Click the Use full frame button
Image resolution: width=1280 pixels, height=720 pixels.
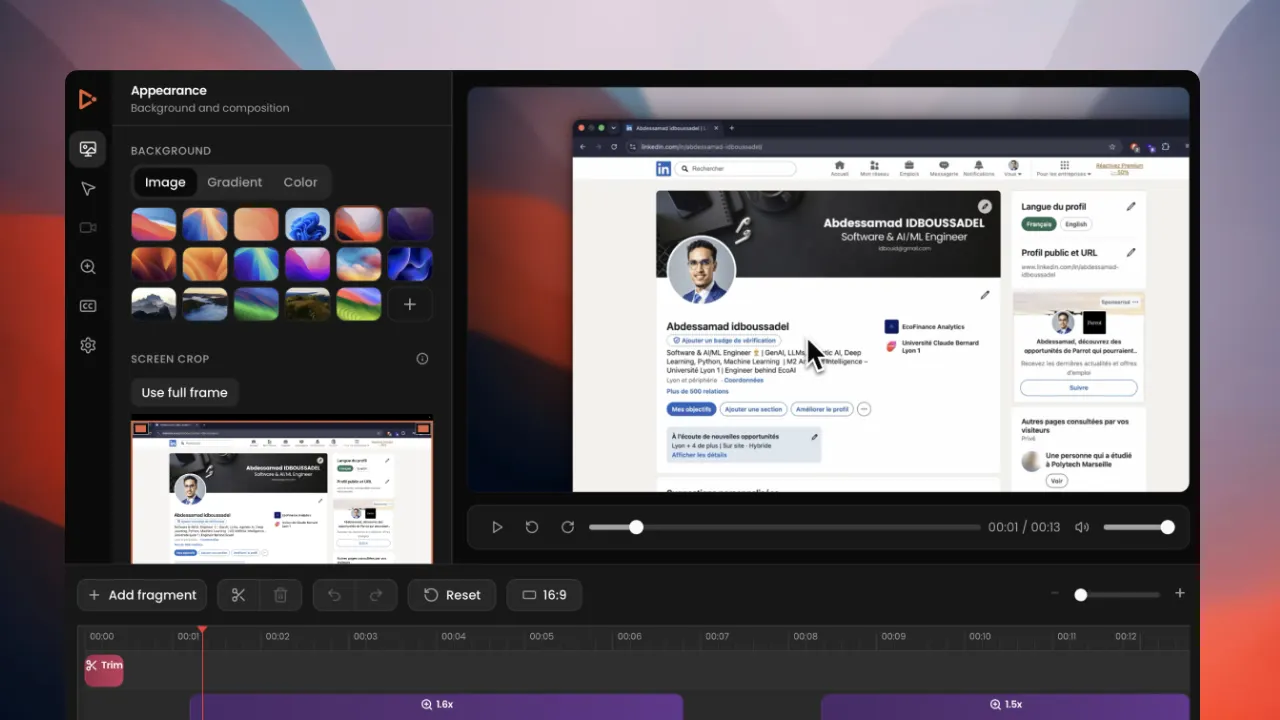click(185, 392)
